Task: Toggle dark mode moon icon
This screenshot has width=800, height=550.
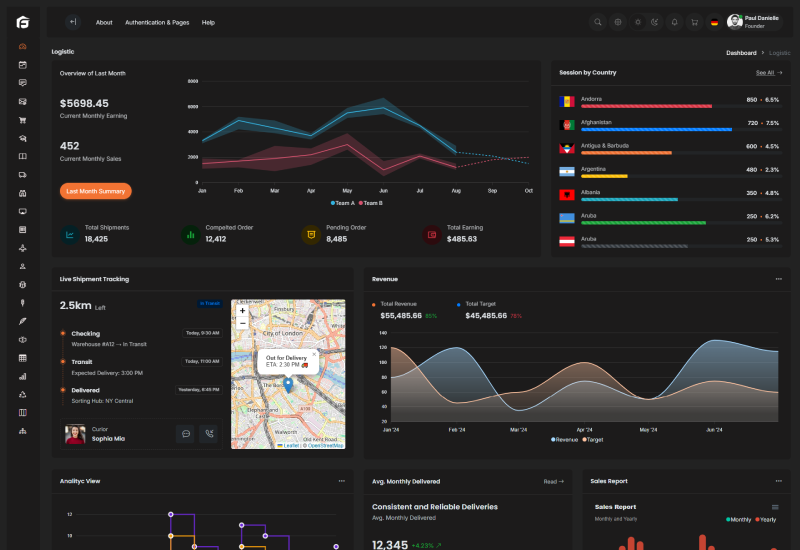Action: tap(655, 22)
